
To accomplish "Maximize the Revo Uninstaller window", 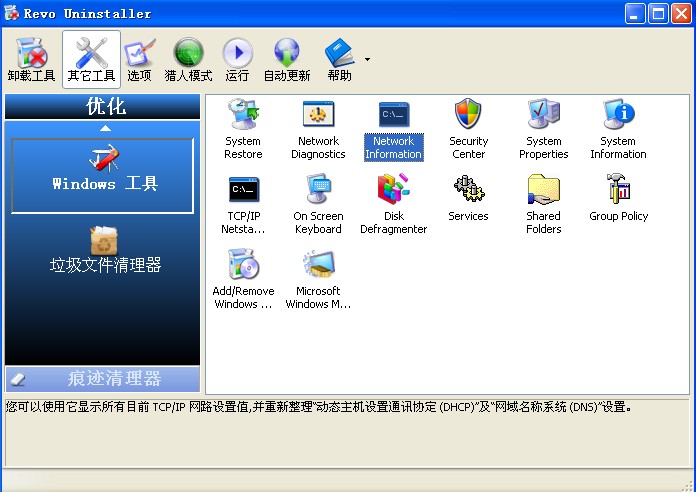I will tap(658, 13).
